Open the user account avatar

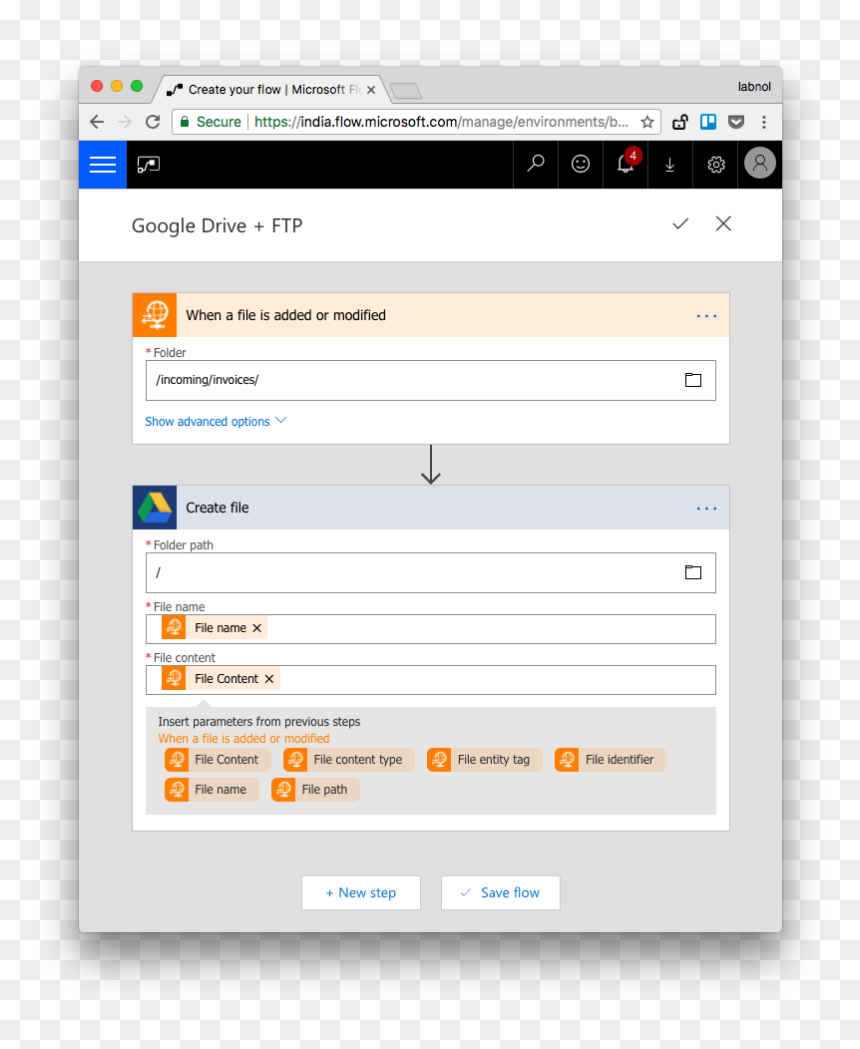tap(760, 163)
